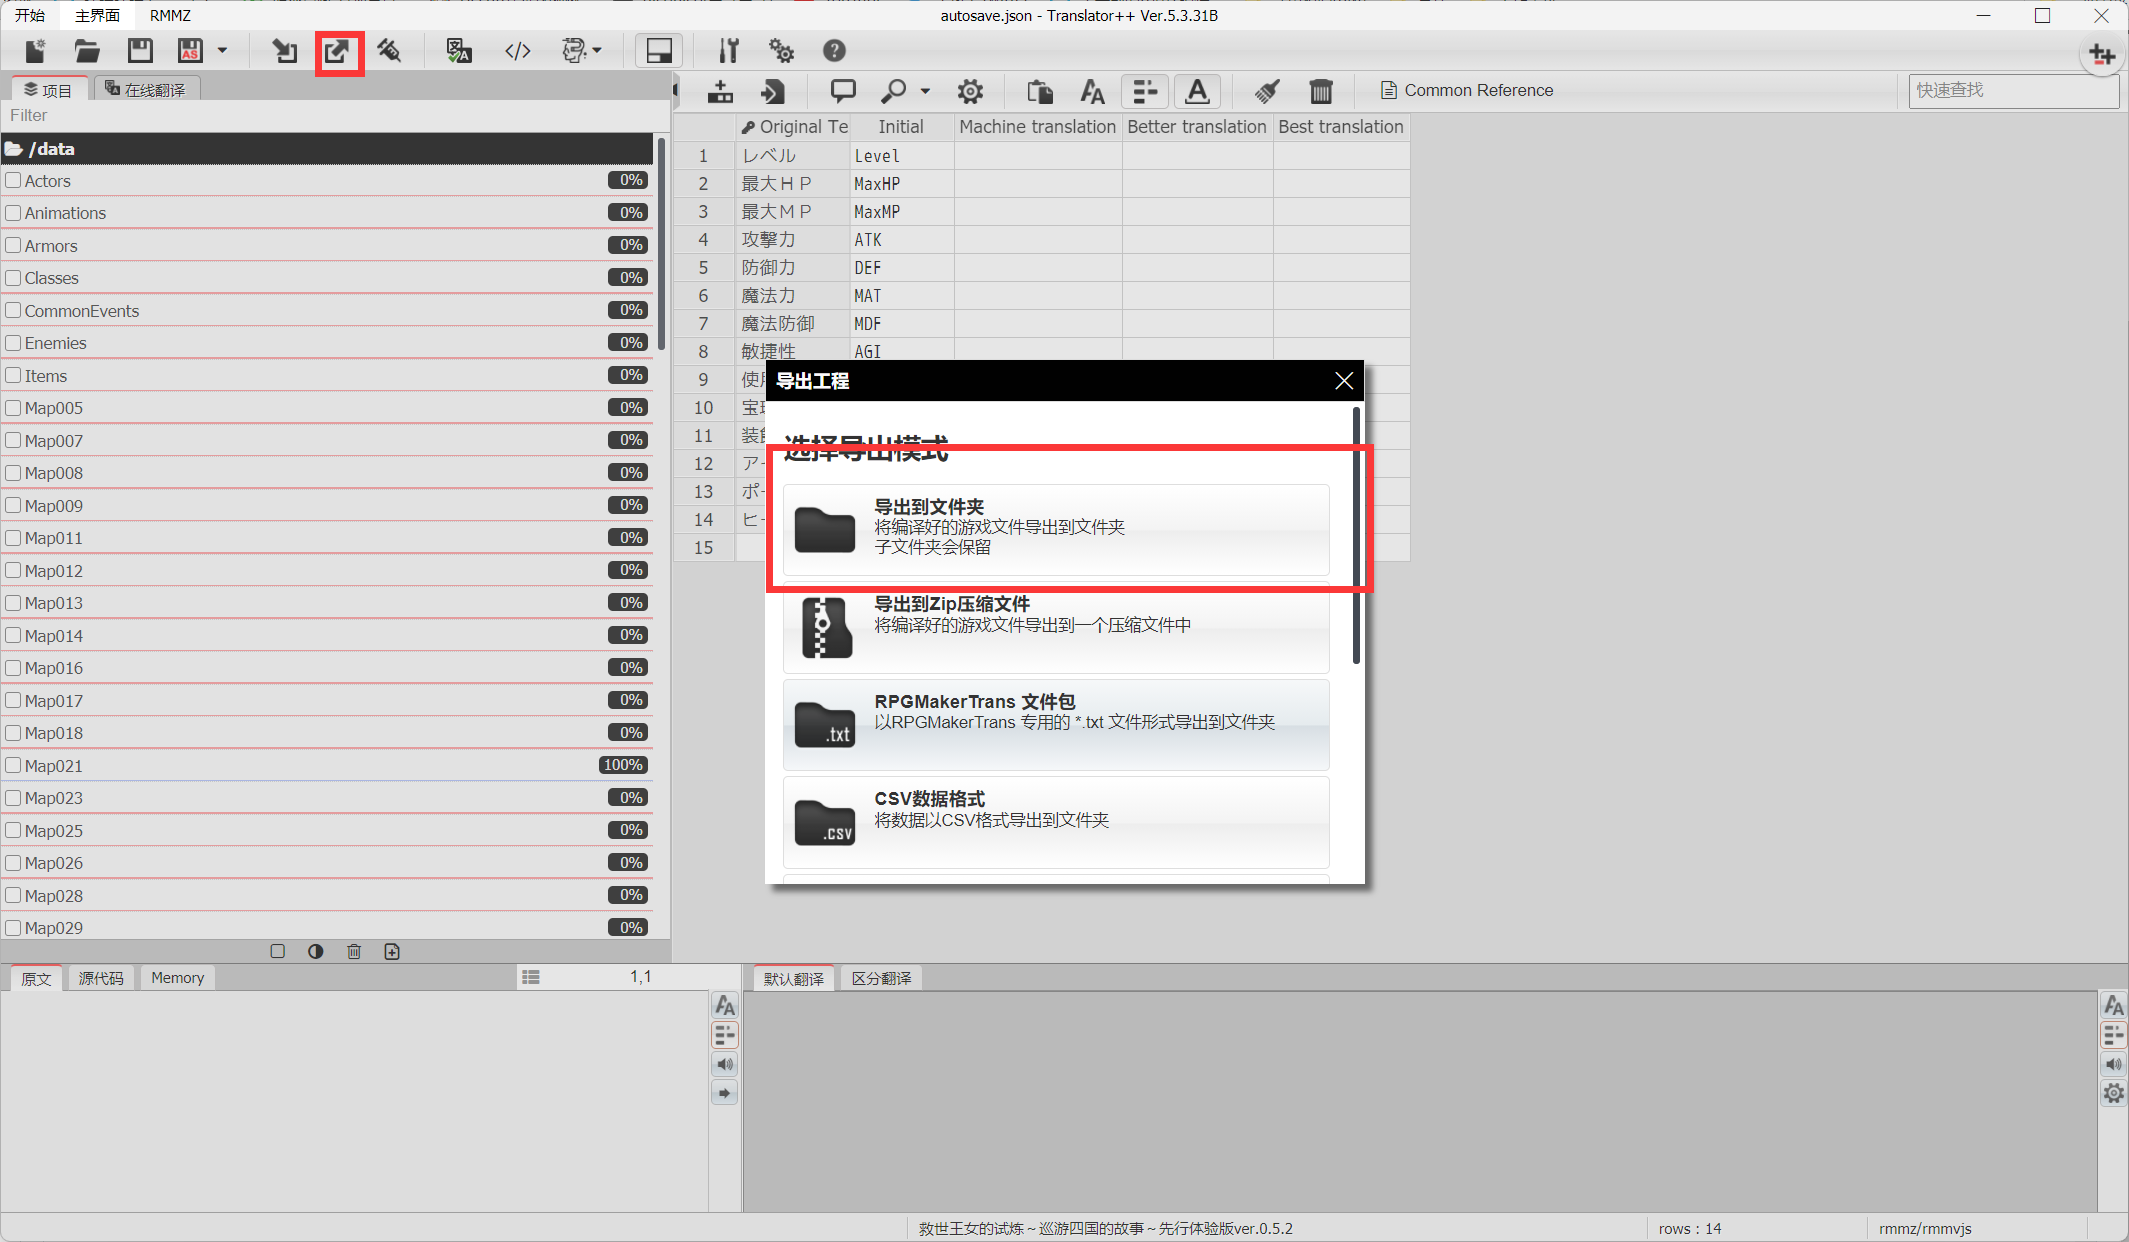Check the Map021 file checkbox

click(14, 766)
